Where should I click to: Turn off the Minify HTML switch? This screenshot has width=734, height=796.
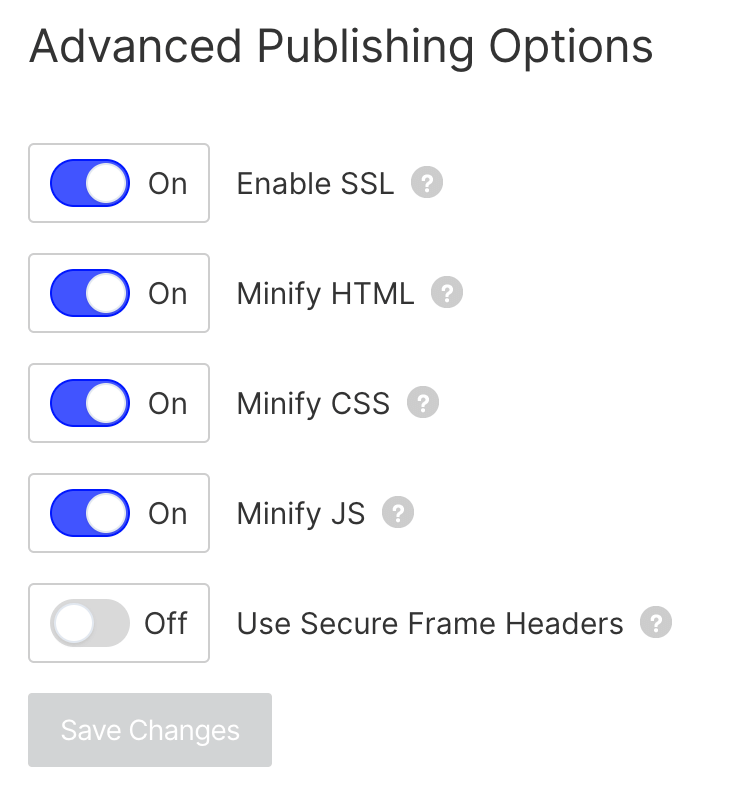pyautogui.click(x=90, y=294)
